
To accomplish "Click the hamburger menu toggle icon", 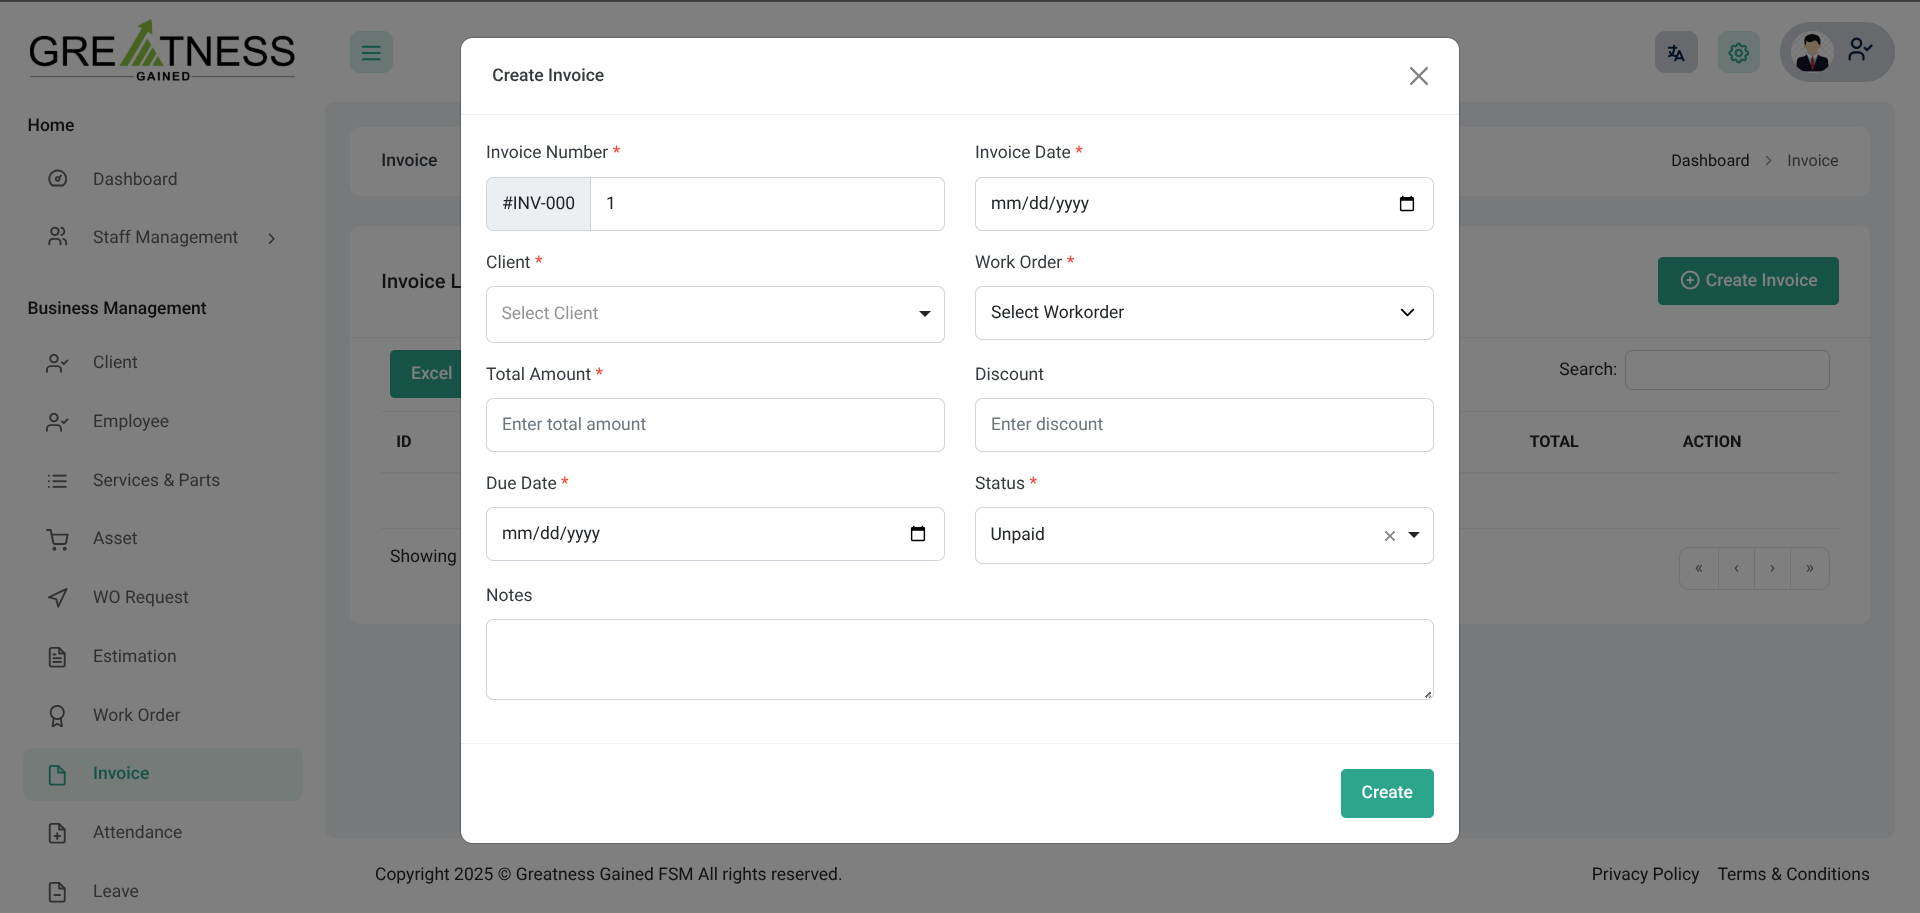I will pyautogui.click(x=371, y=52).
